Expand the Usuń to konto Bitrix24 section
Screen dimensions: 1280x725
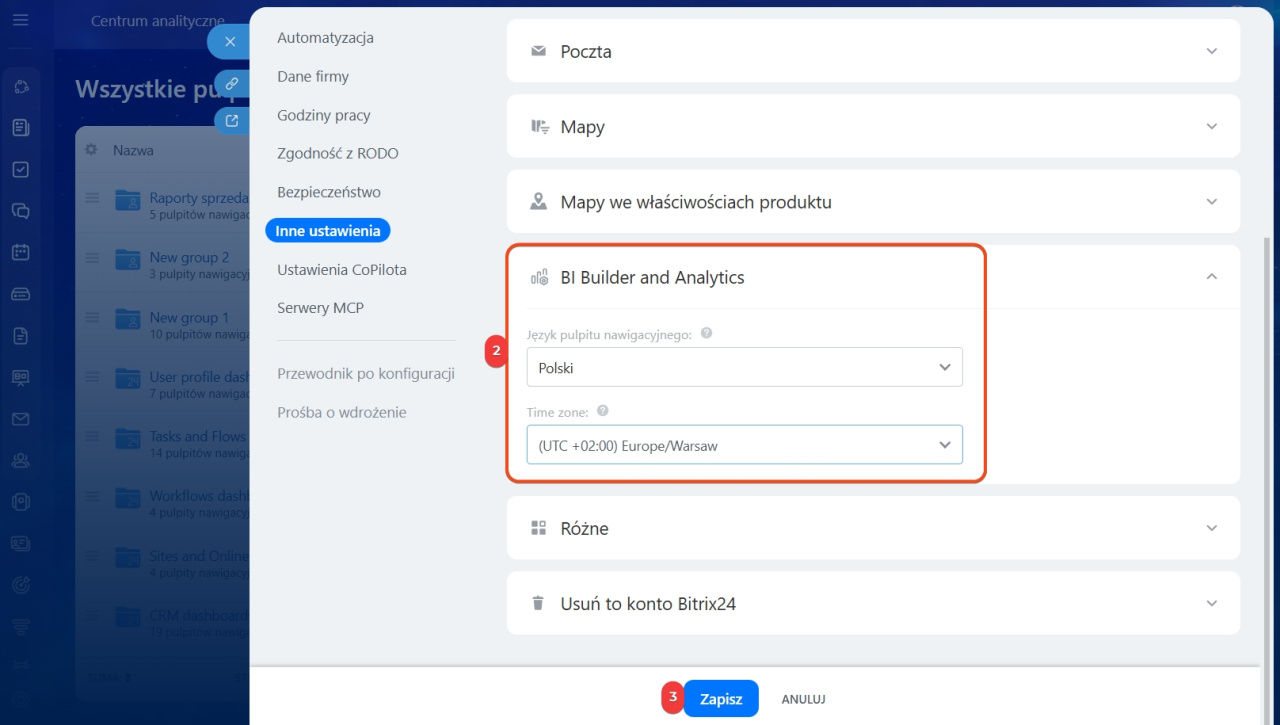1211,604
